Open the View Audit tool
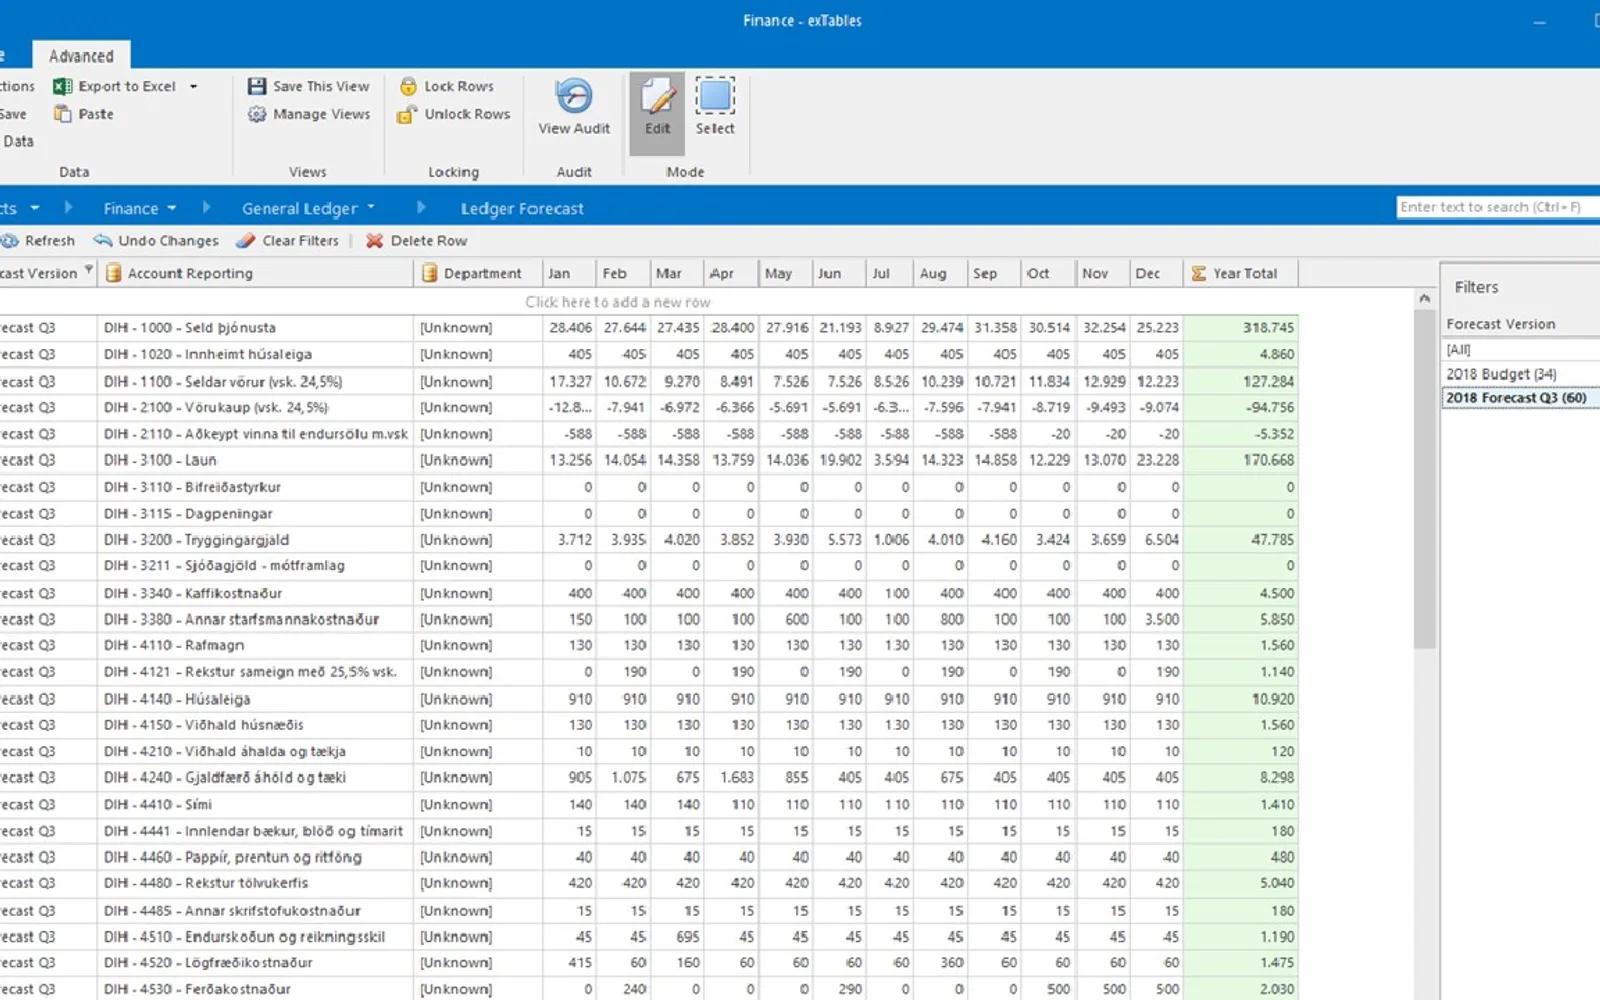Viewport: 1600px width, 1000px height. (574, 108)
